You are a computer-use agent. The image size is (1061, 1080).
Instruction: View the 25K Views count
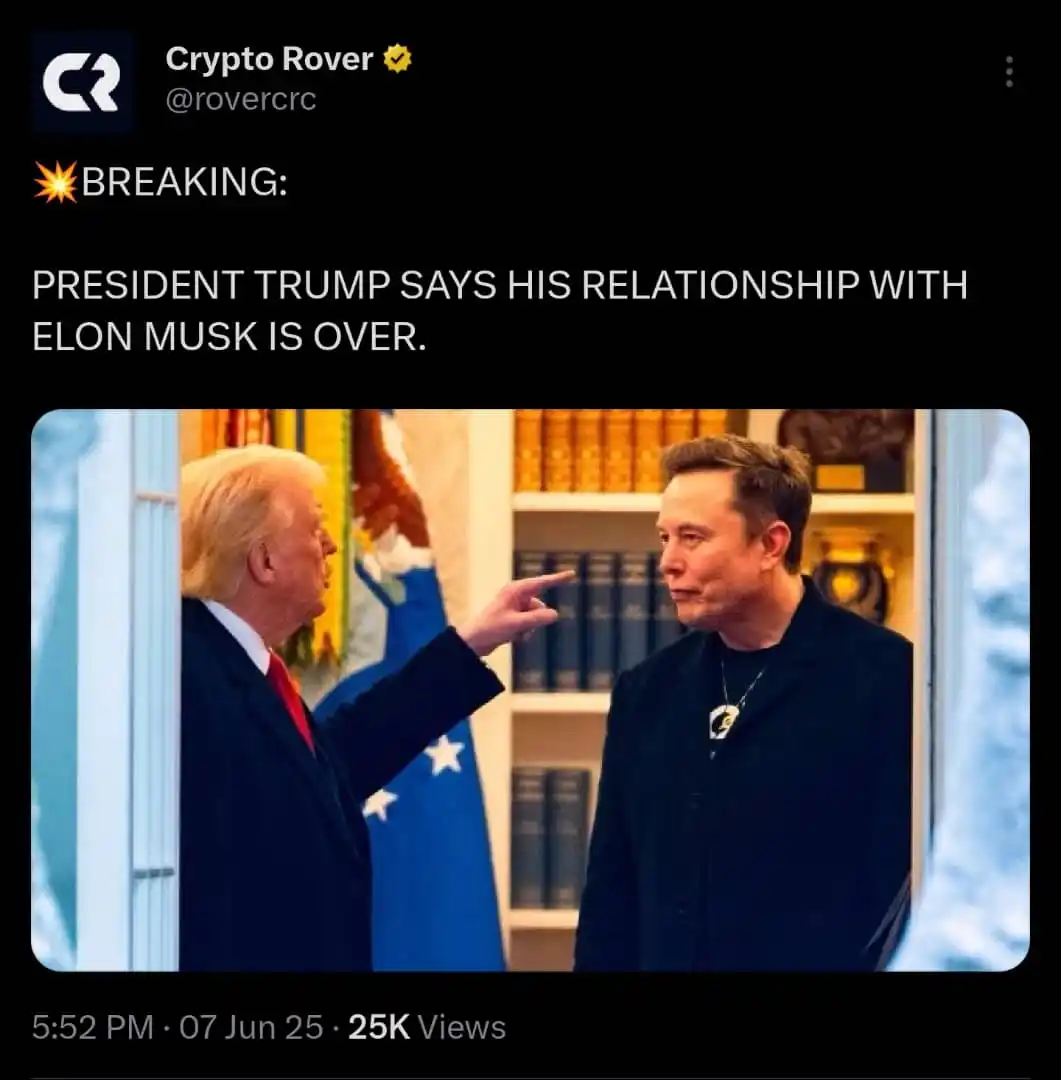click(x=427, y=1028)
